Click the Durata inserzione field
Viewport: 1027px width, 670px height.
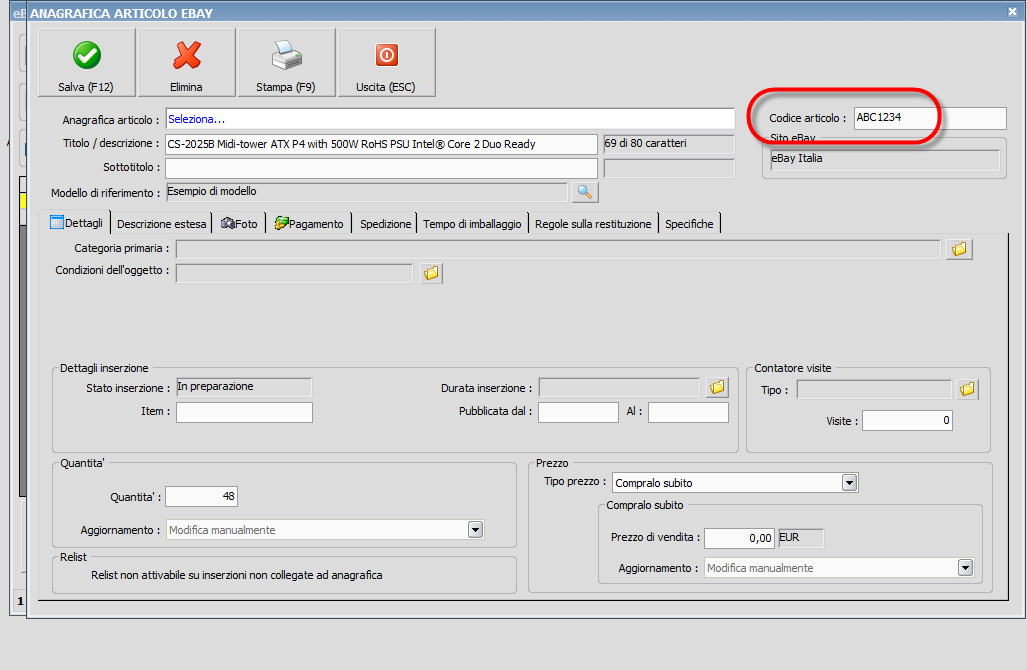pos(619,387)
